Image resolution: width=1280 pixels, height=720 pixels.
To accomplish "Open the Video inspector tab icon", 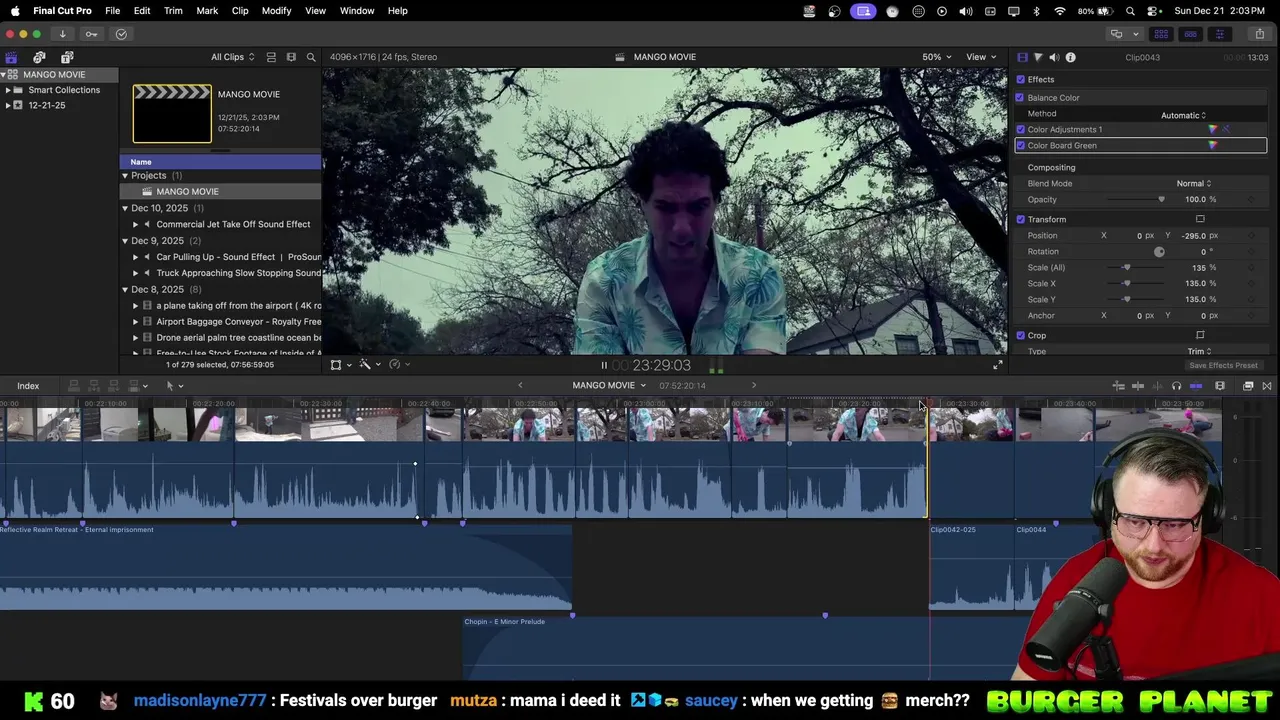I will pyautogui.click(x=1022, y=57).
